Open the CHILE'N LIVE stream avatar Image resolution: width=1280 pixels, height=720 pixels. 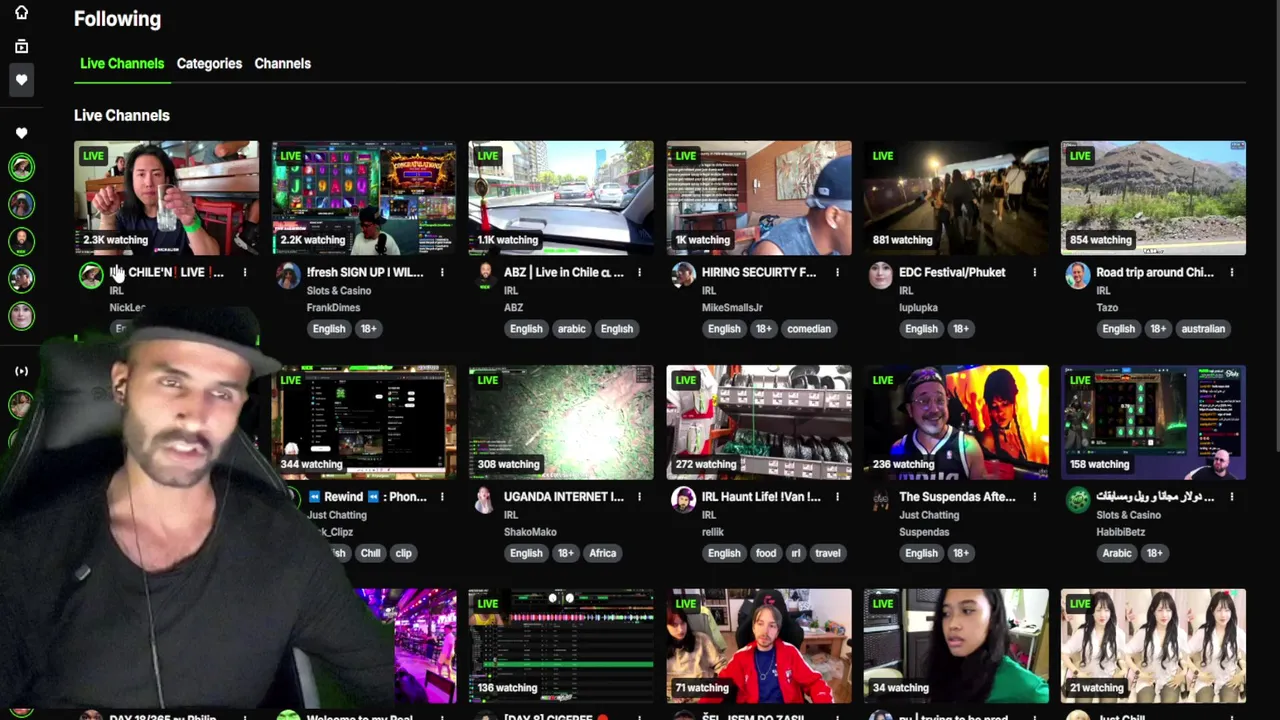click(91, 276)
